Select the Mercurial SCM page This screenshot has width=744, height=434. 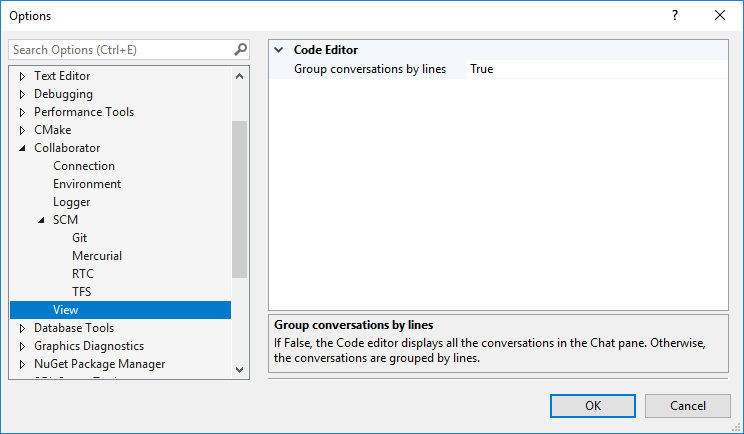97,256
